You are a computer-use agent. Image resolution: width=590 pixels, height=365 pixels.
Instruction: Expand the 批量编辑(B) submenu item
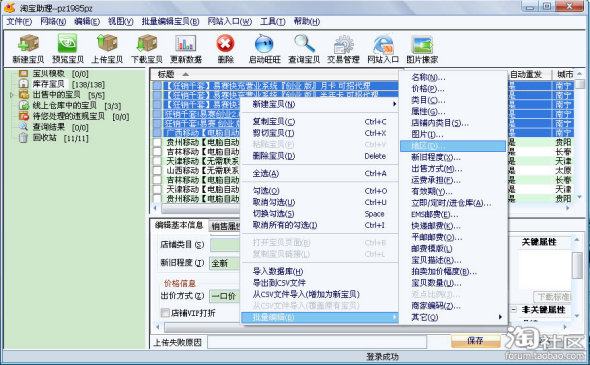click(x=320, y=317)
